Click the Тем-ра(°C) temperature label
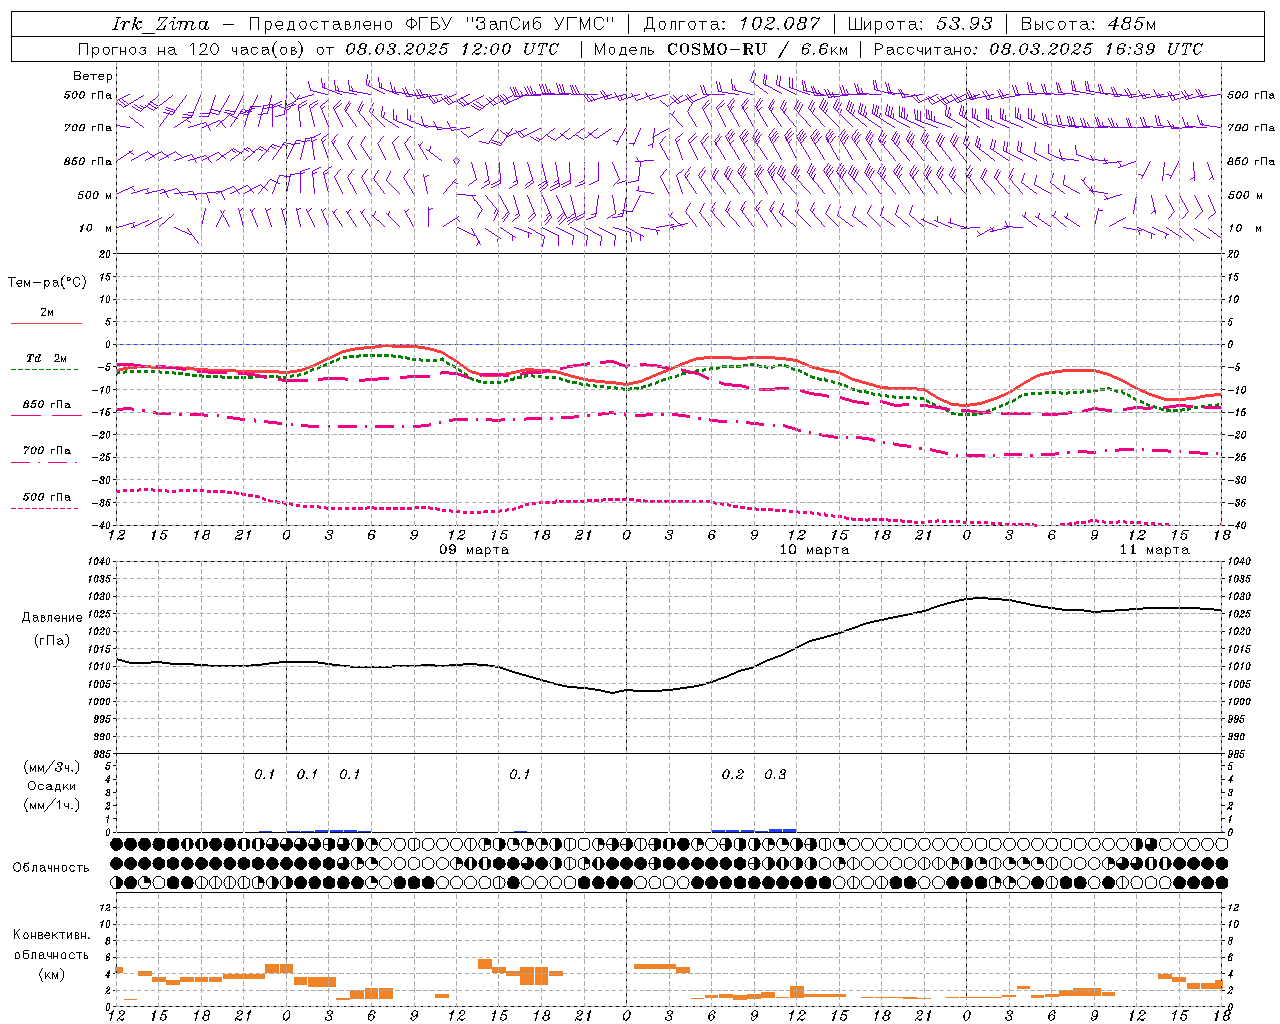The height and width of the screenshot is (1024, 1280). point(47,283)
